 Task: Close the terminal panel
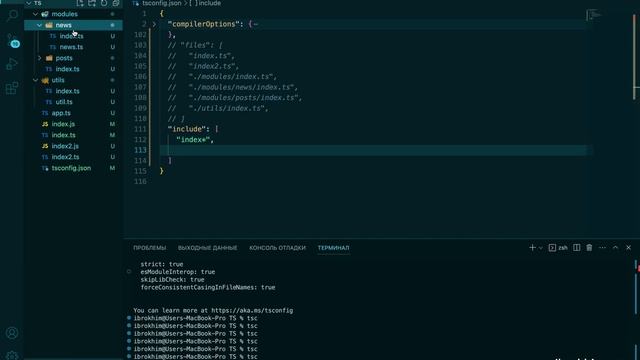point(628,247)
